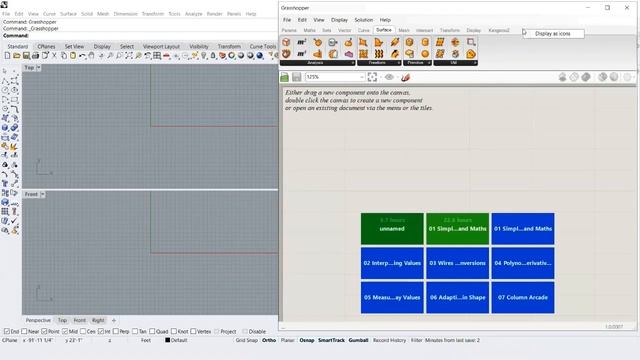Screen dimensions: 640x360
Task: Expand the Util group panel in Grasshopper
Action: (475, 63)
